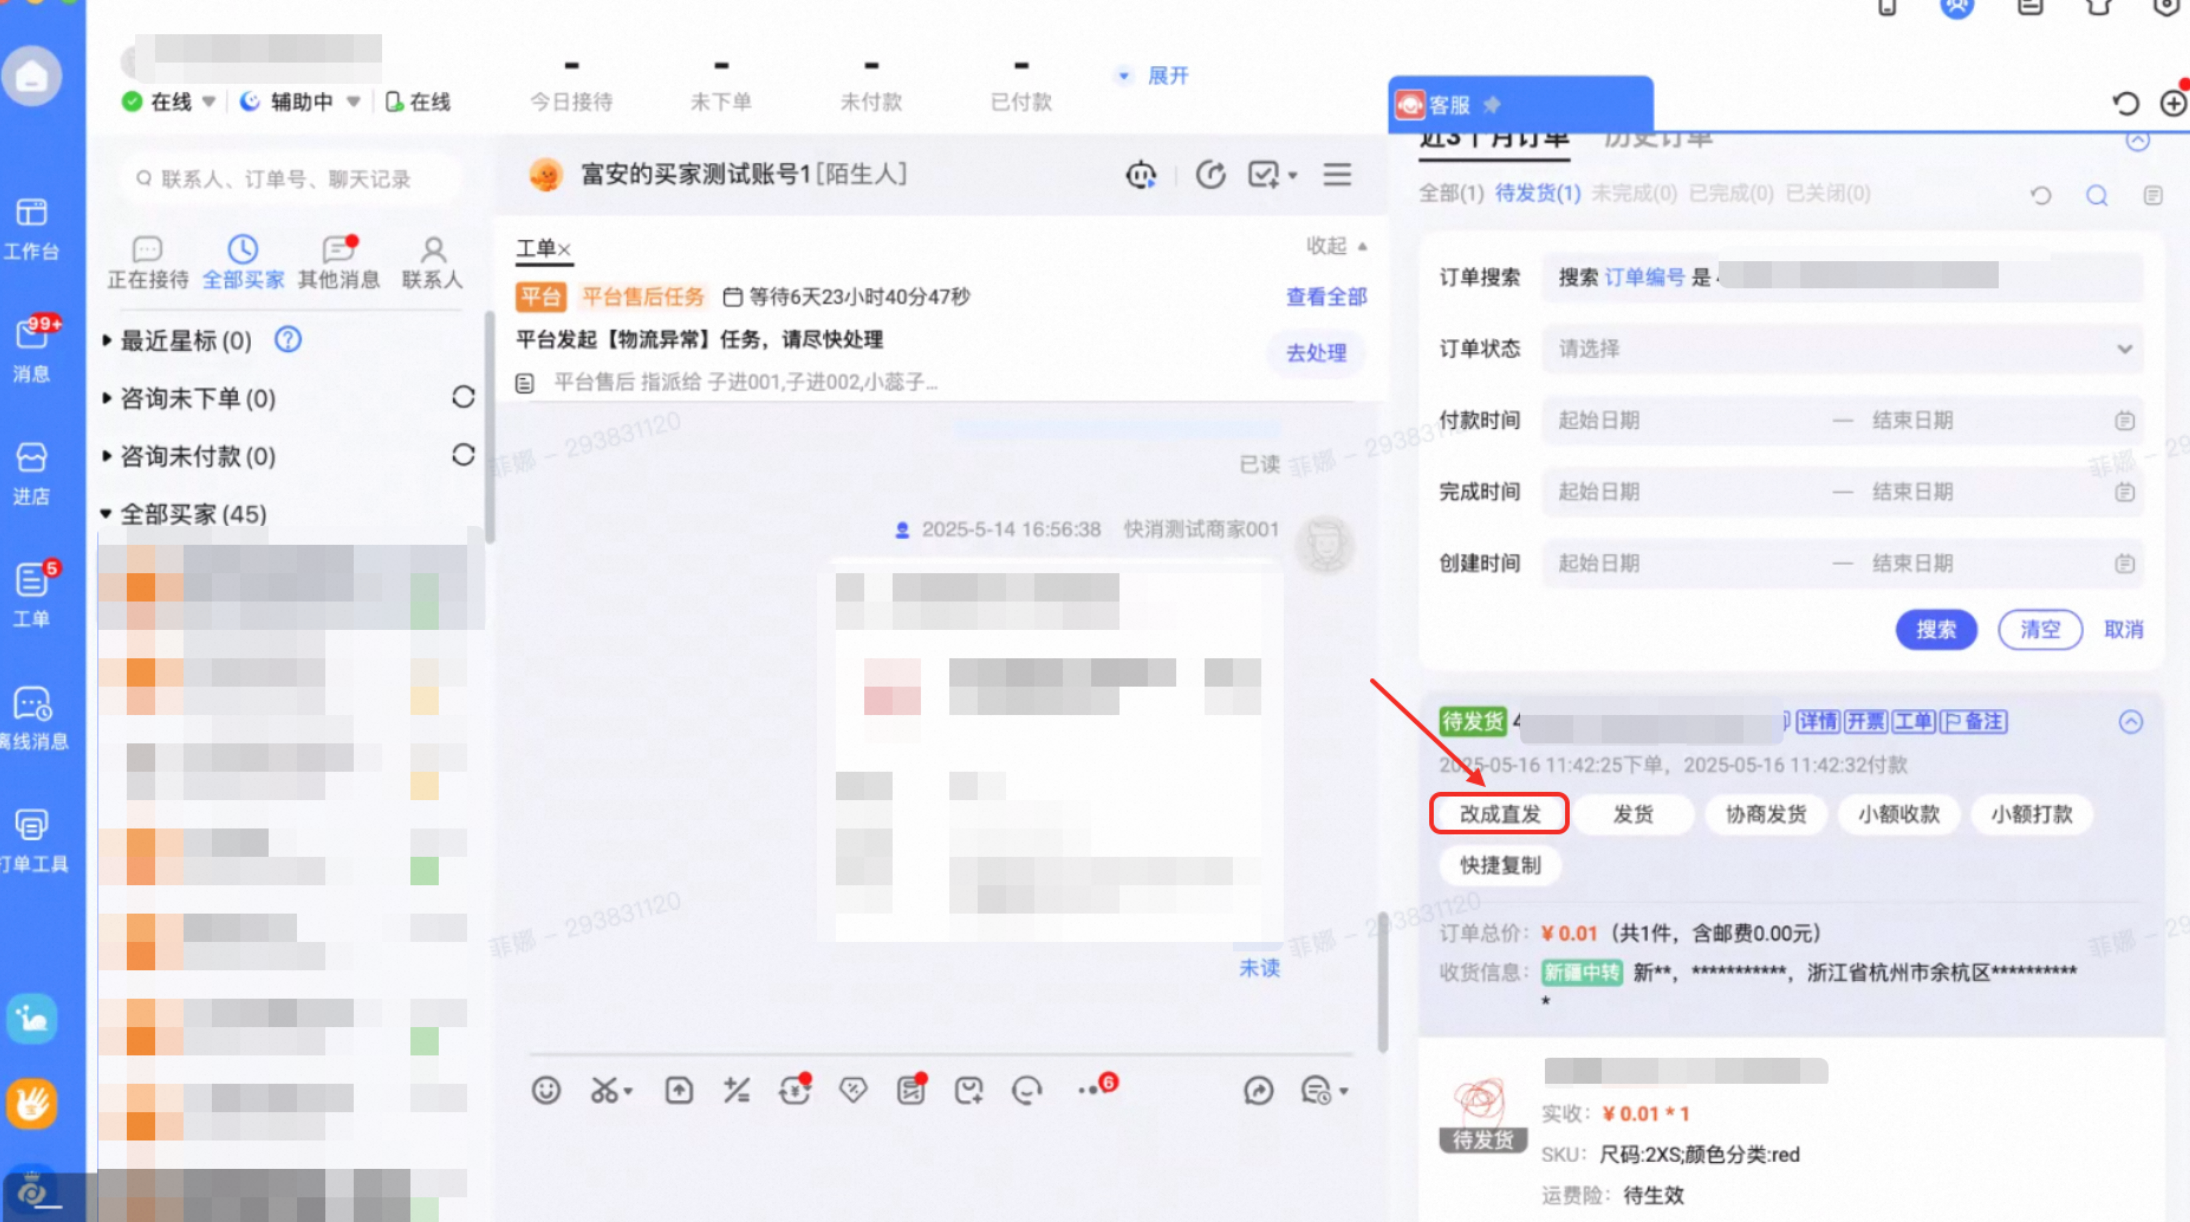
Task: Click the home avatar icon at sidebar top
Action: (31, 75)
